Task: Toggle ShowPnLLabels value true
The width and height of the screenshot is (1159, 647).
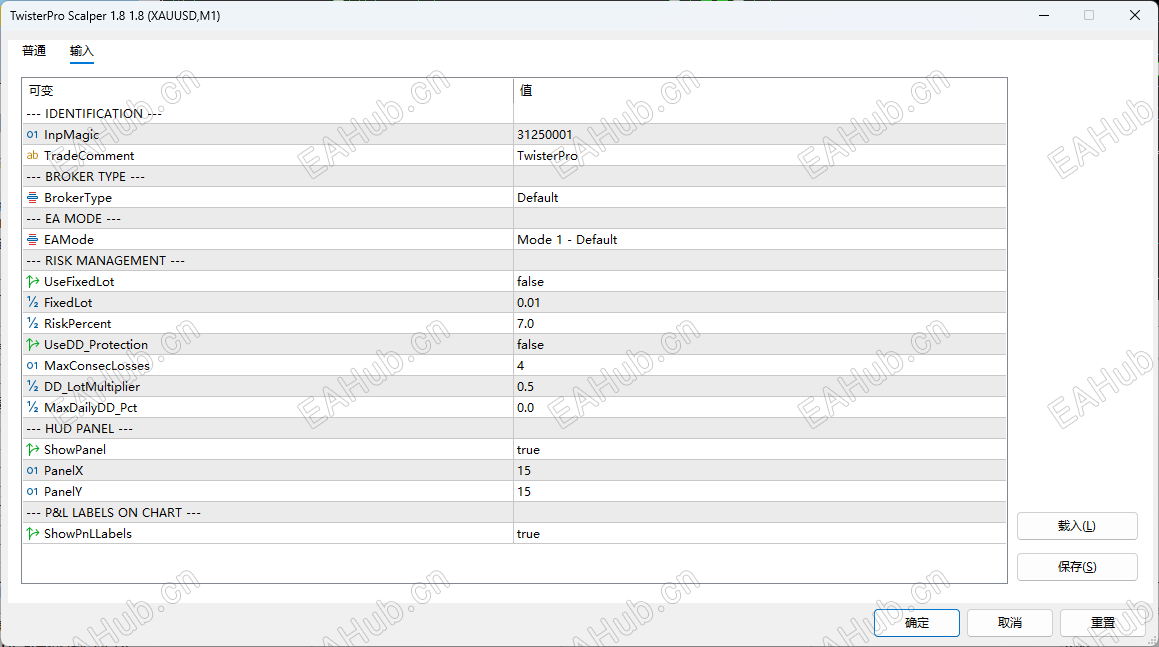Action: click(x=760, y=533)
